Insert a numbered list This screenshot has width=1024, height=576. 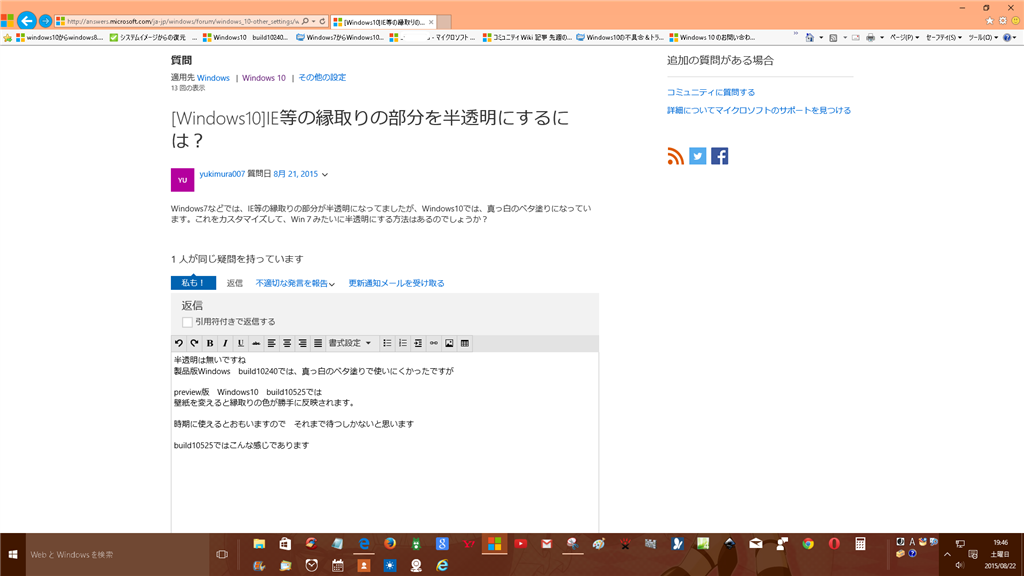pos(403,344)
